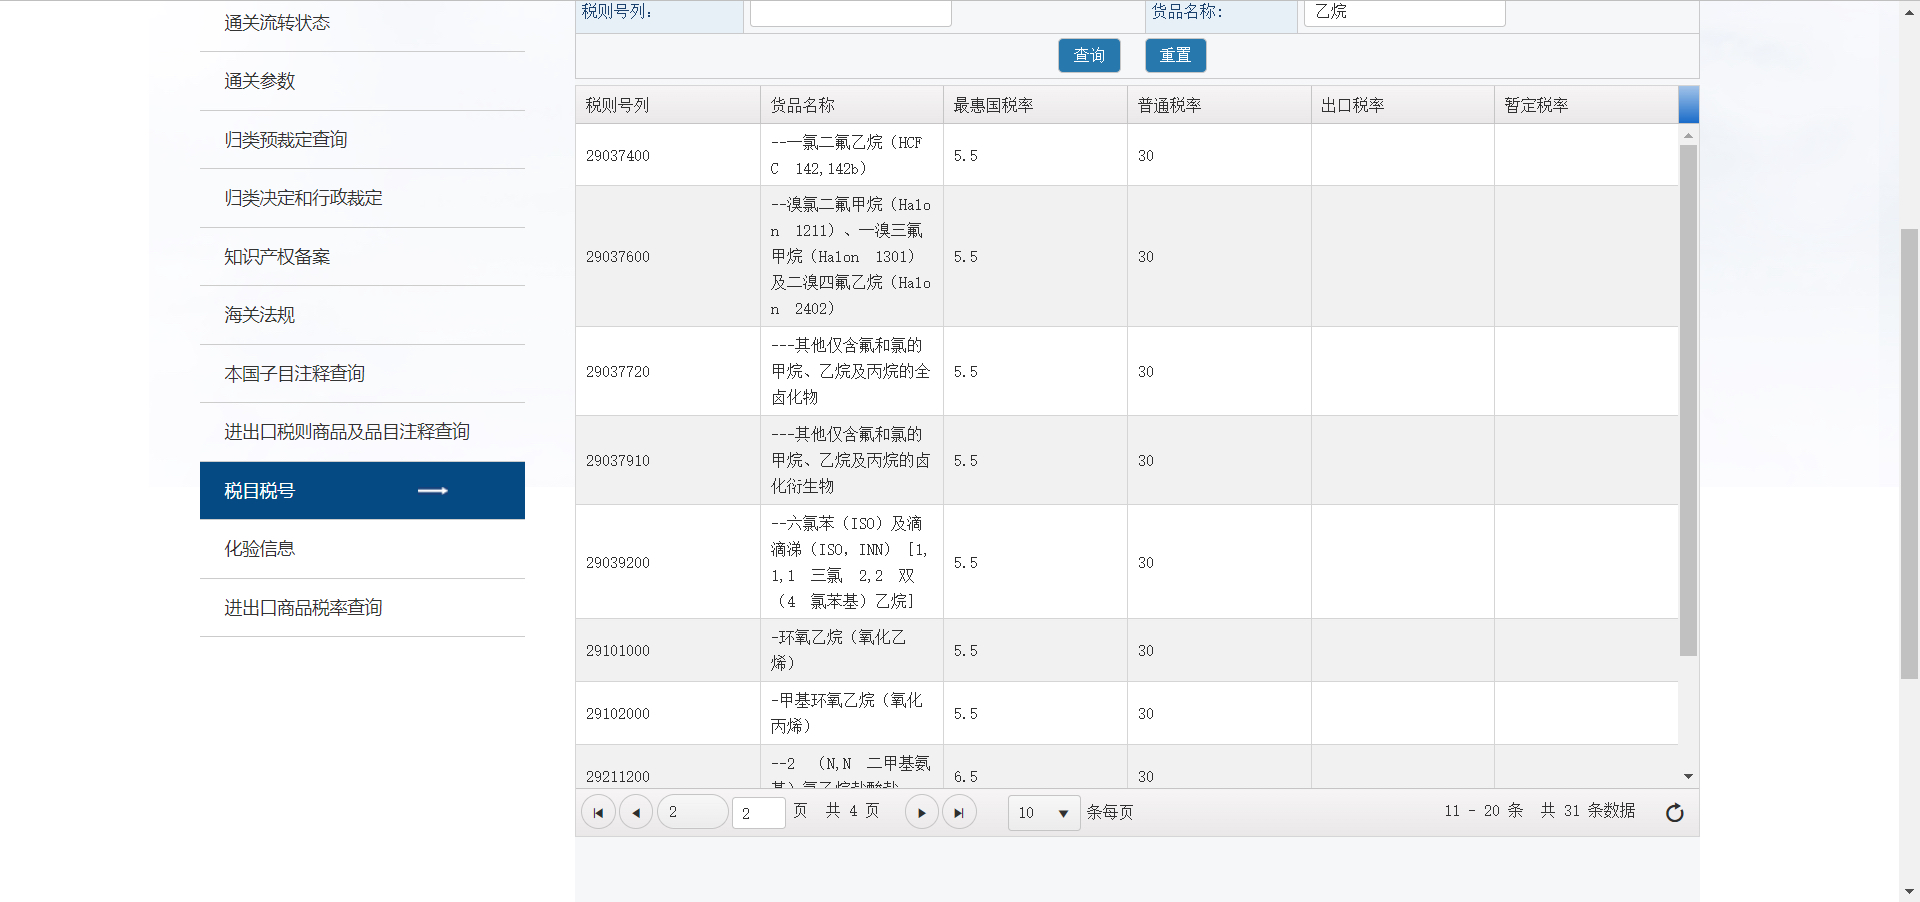Image resolution: width=1920 pixels, height=902 pixels.
Task: Refresh the table data
Action: 1675,812
